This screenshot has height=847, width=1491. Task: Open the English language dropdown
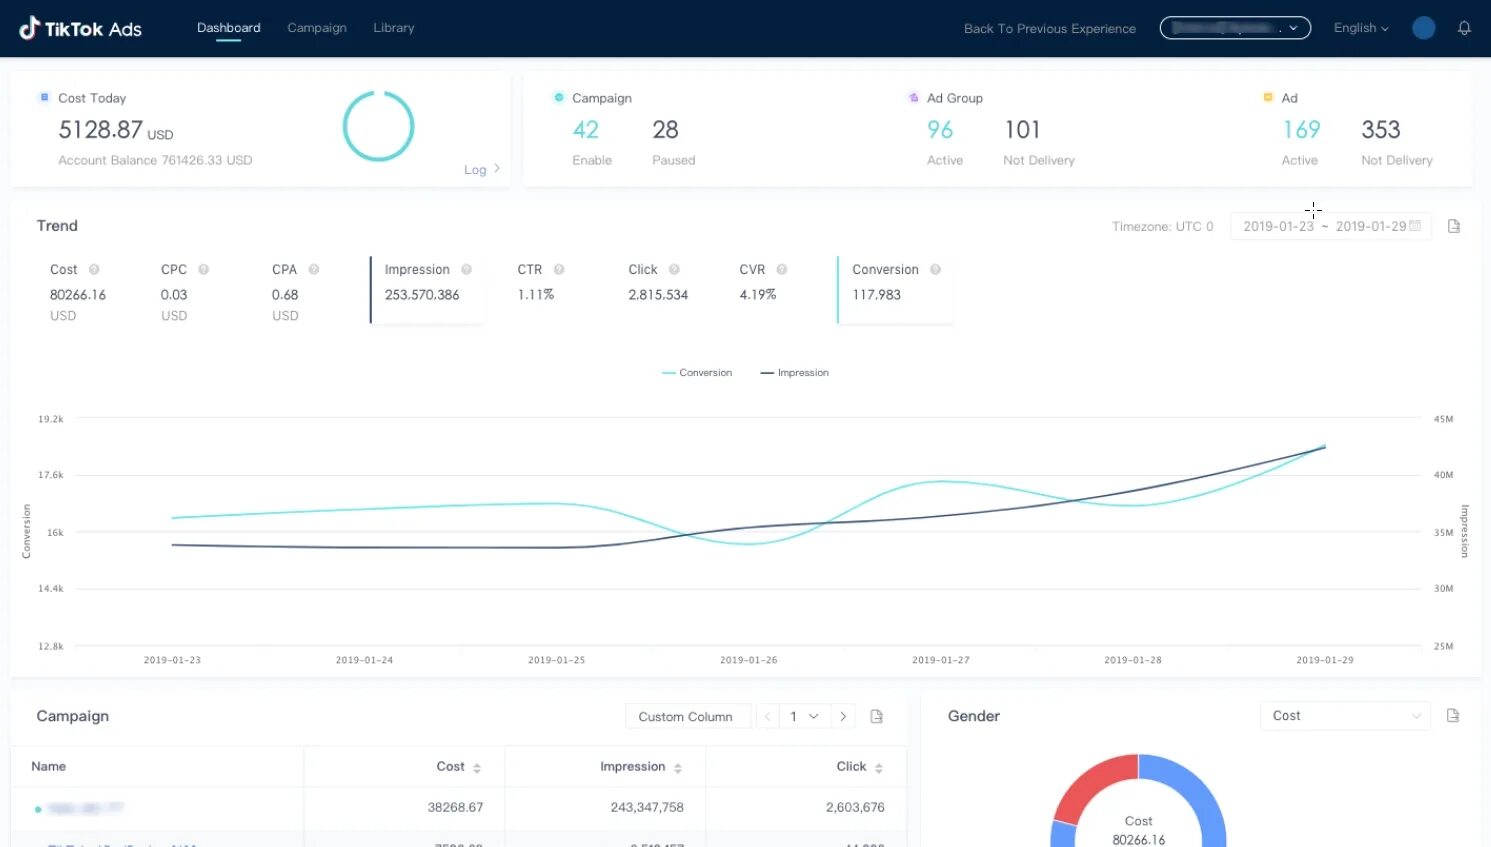pyautogui.click(x=1361, y=28)
